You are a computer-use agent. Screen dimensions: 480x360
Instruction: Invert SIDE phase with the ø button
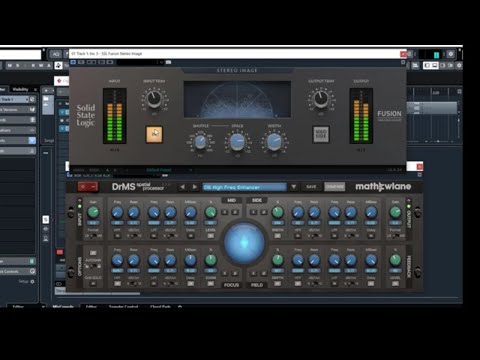coord(264,212)
